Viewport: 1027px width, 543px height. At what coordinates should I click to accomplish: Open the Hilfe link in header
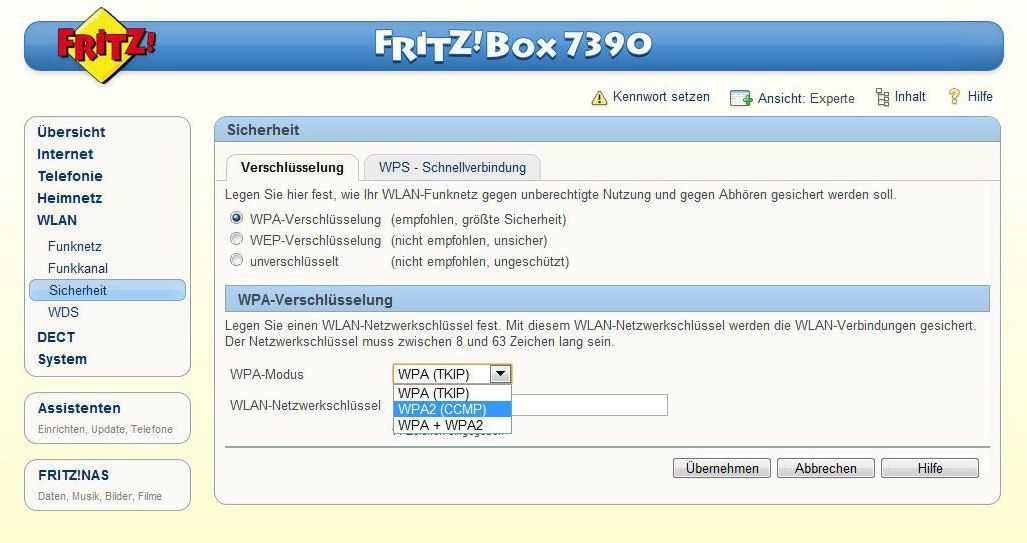pyautogui.click(x=980, y=96)
